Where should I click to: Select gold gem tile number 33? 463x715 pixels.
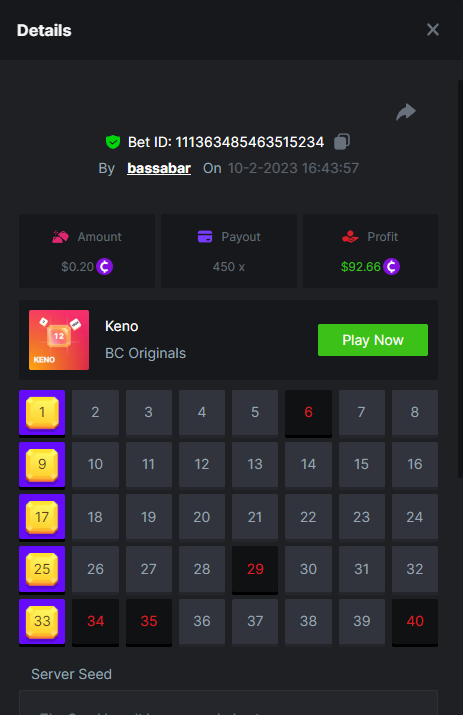(42, 622)
